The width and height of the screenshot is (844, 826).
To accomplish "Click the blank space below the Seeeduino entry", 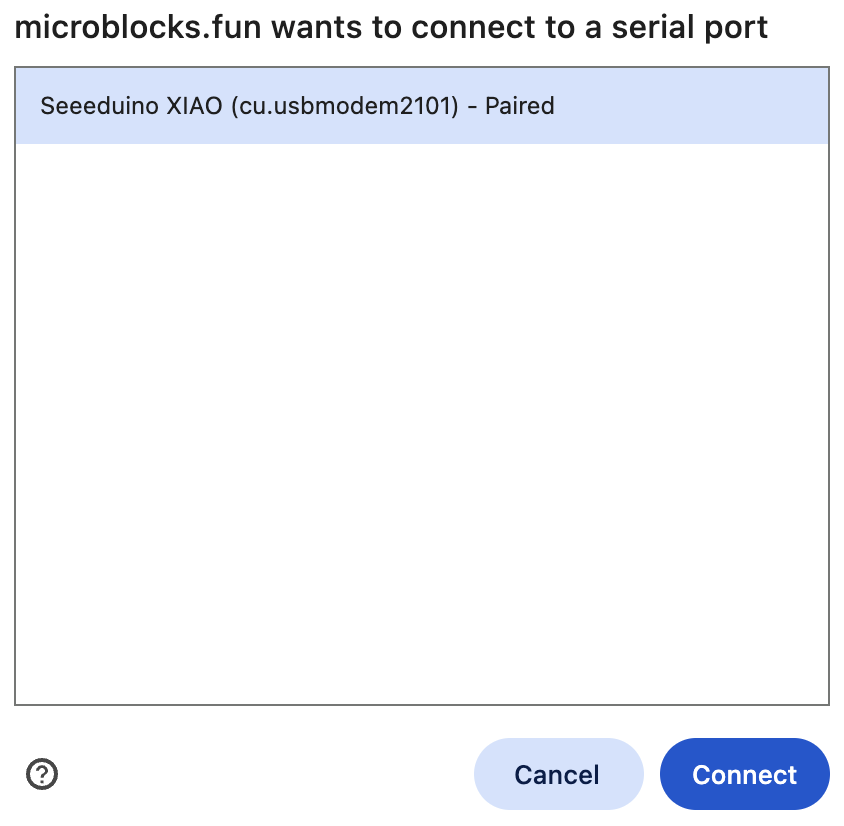I will (x=421, y=300).
